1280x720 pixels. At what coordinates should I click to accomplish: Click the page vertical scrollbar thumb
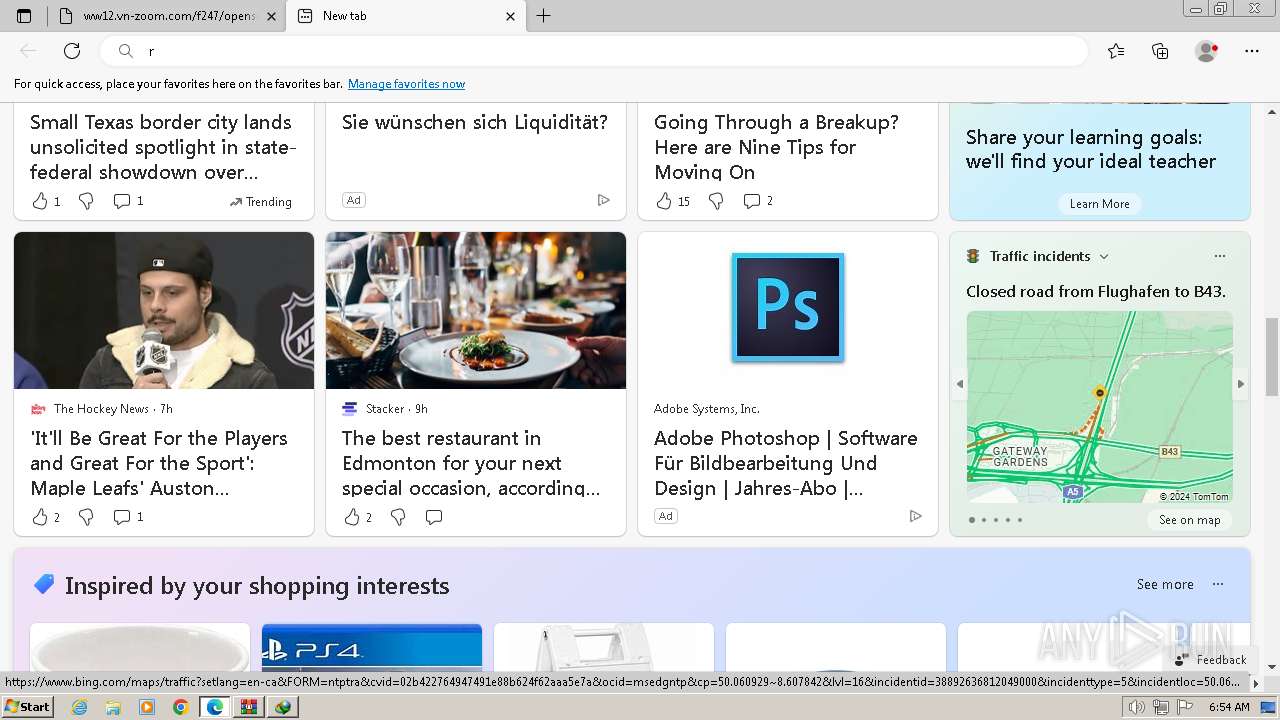pos(1272,357)
